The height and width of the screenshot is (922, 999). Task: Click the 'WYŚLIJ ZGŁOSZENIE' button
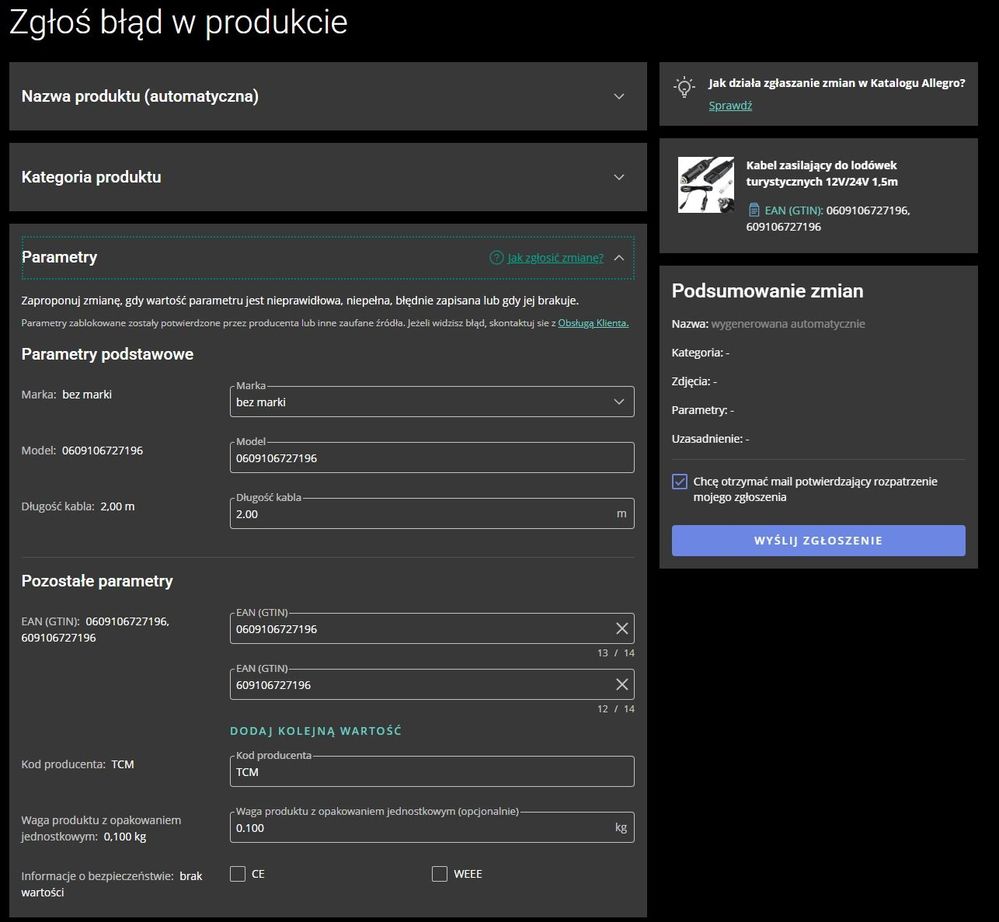tap(817, 540)
